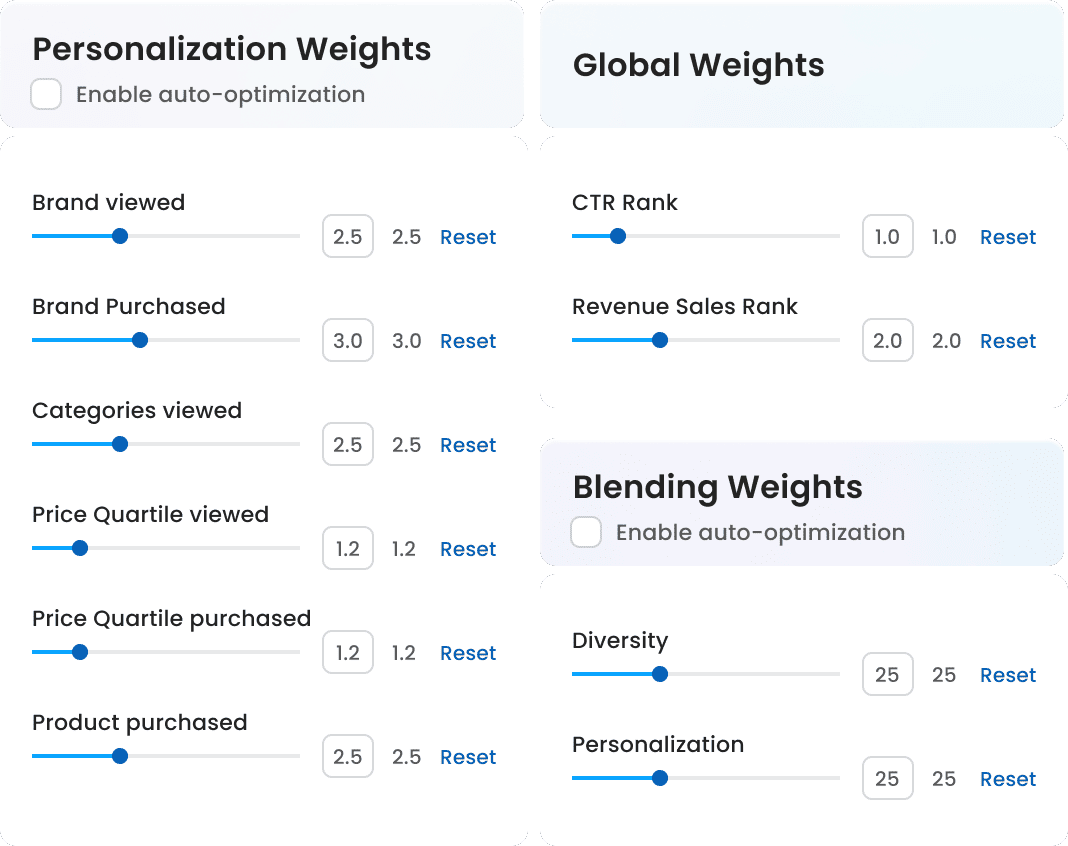
Task: Click the Brand viewed slider handle
Action: [x=120, y=236]
